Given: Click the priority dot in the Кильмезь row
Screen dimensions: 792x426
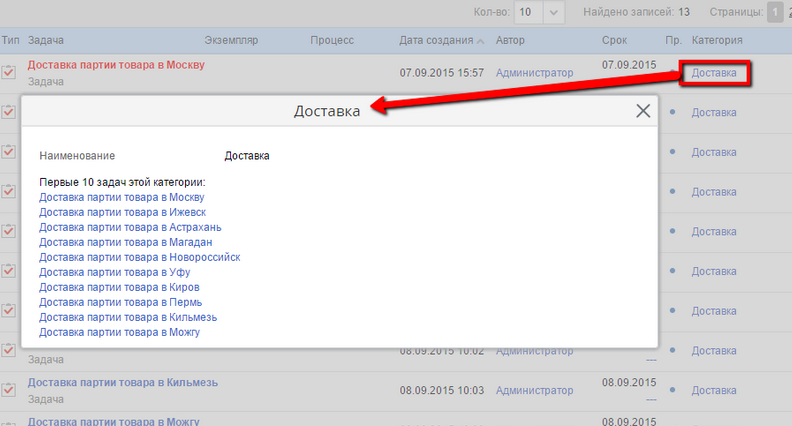Looking at the screenshot, I should pos(672,390).
